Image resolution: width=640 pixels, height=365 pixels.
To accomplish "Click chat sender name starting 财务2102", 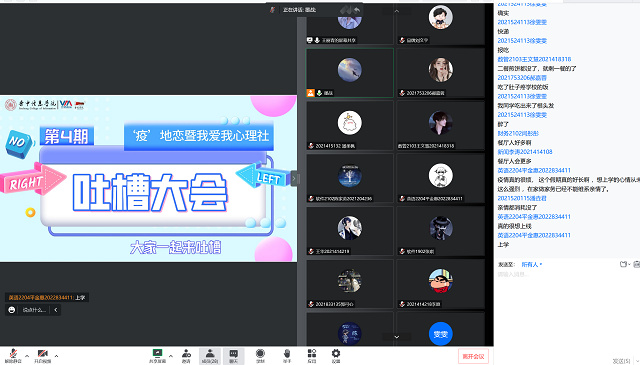I will (x=518, y=134).
